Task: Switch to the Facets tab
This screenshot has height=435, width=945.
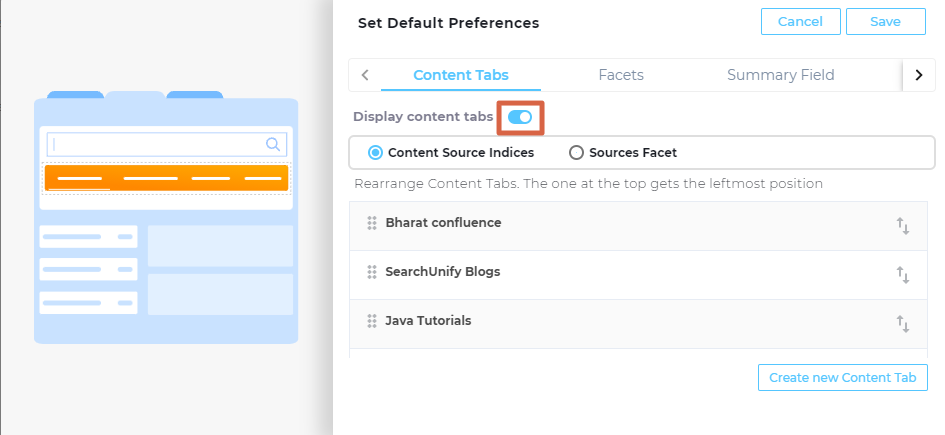Action: (x=620, y=75)
